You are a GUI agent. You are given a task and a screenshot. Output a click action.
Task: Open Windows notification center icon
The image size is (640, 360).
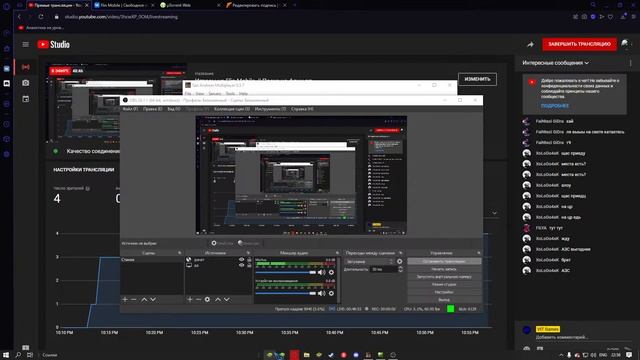(x=629, y=355)
